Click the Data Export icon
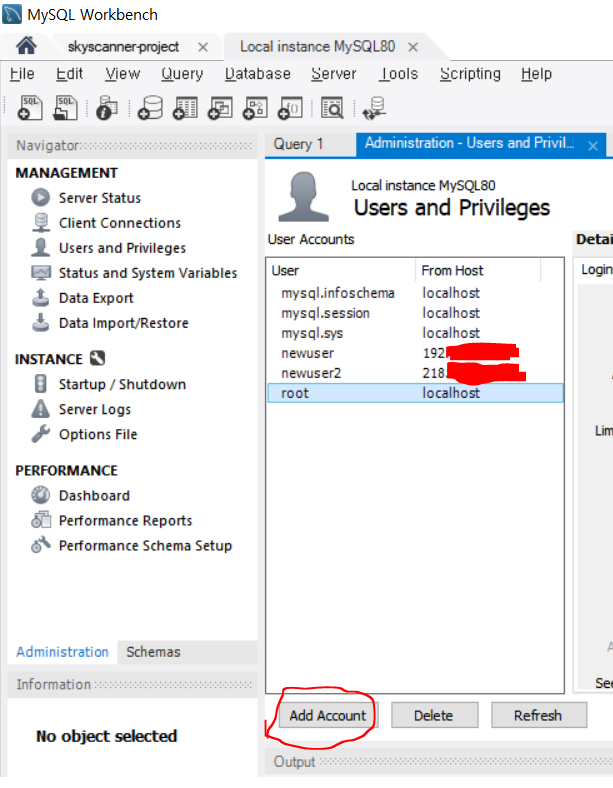 tap(41, 298)
